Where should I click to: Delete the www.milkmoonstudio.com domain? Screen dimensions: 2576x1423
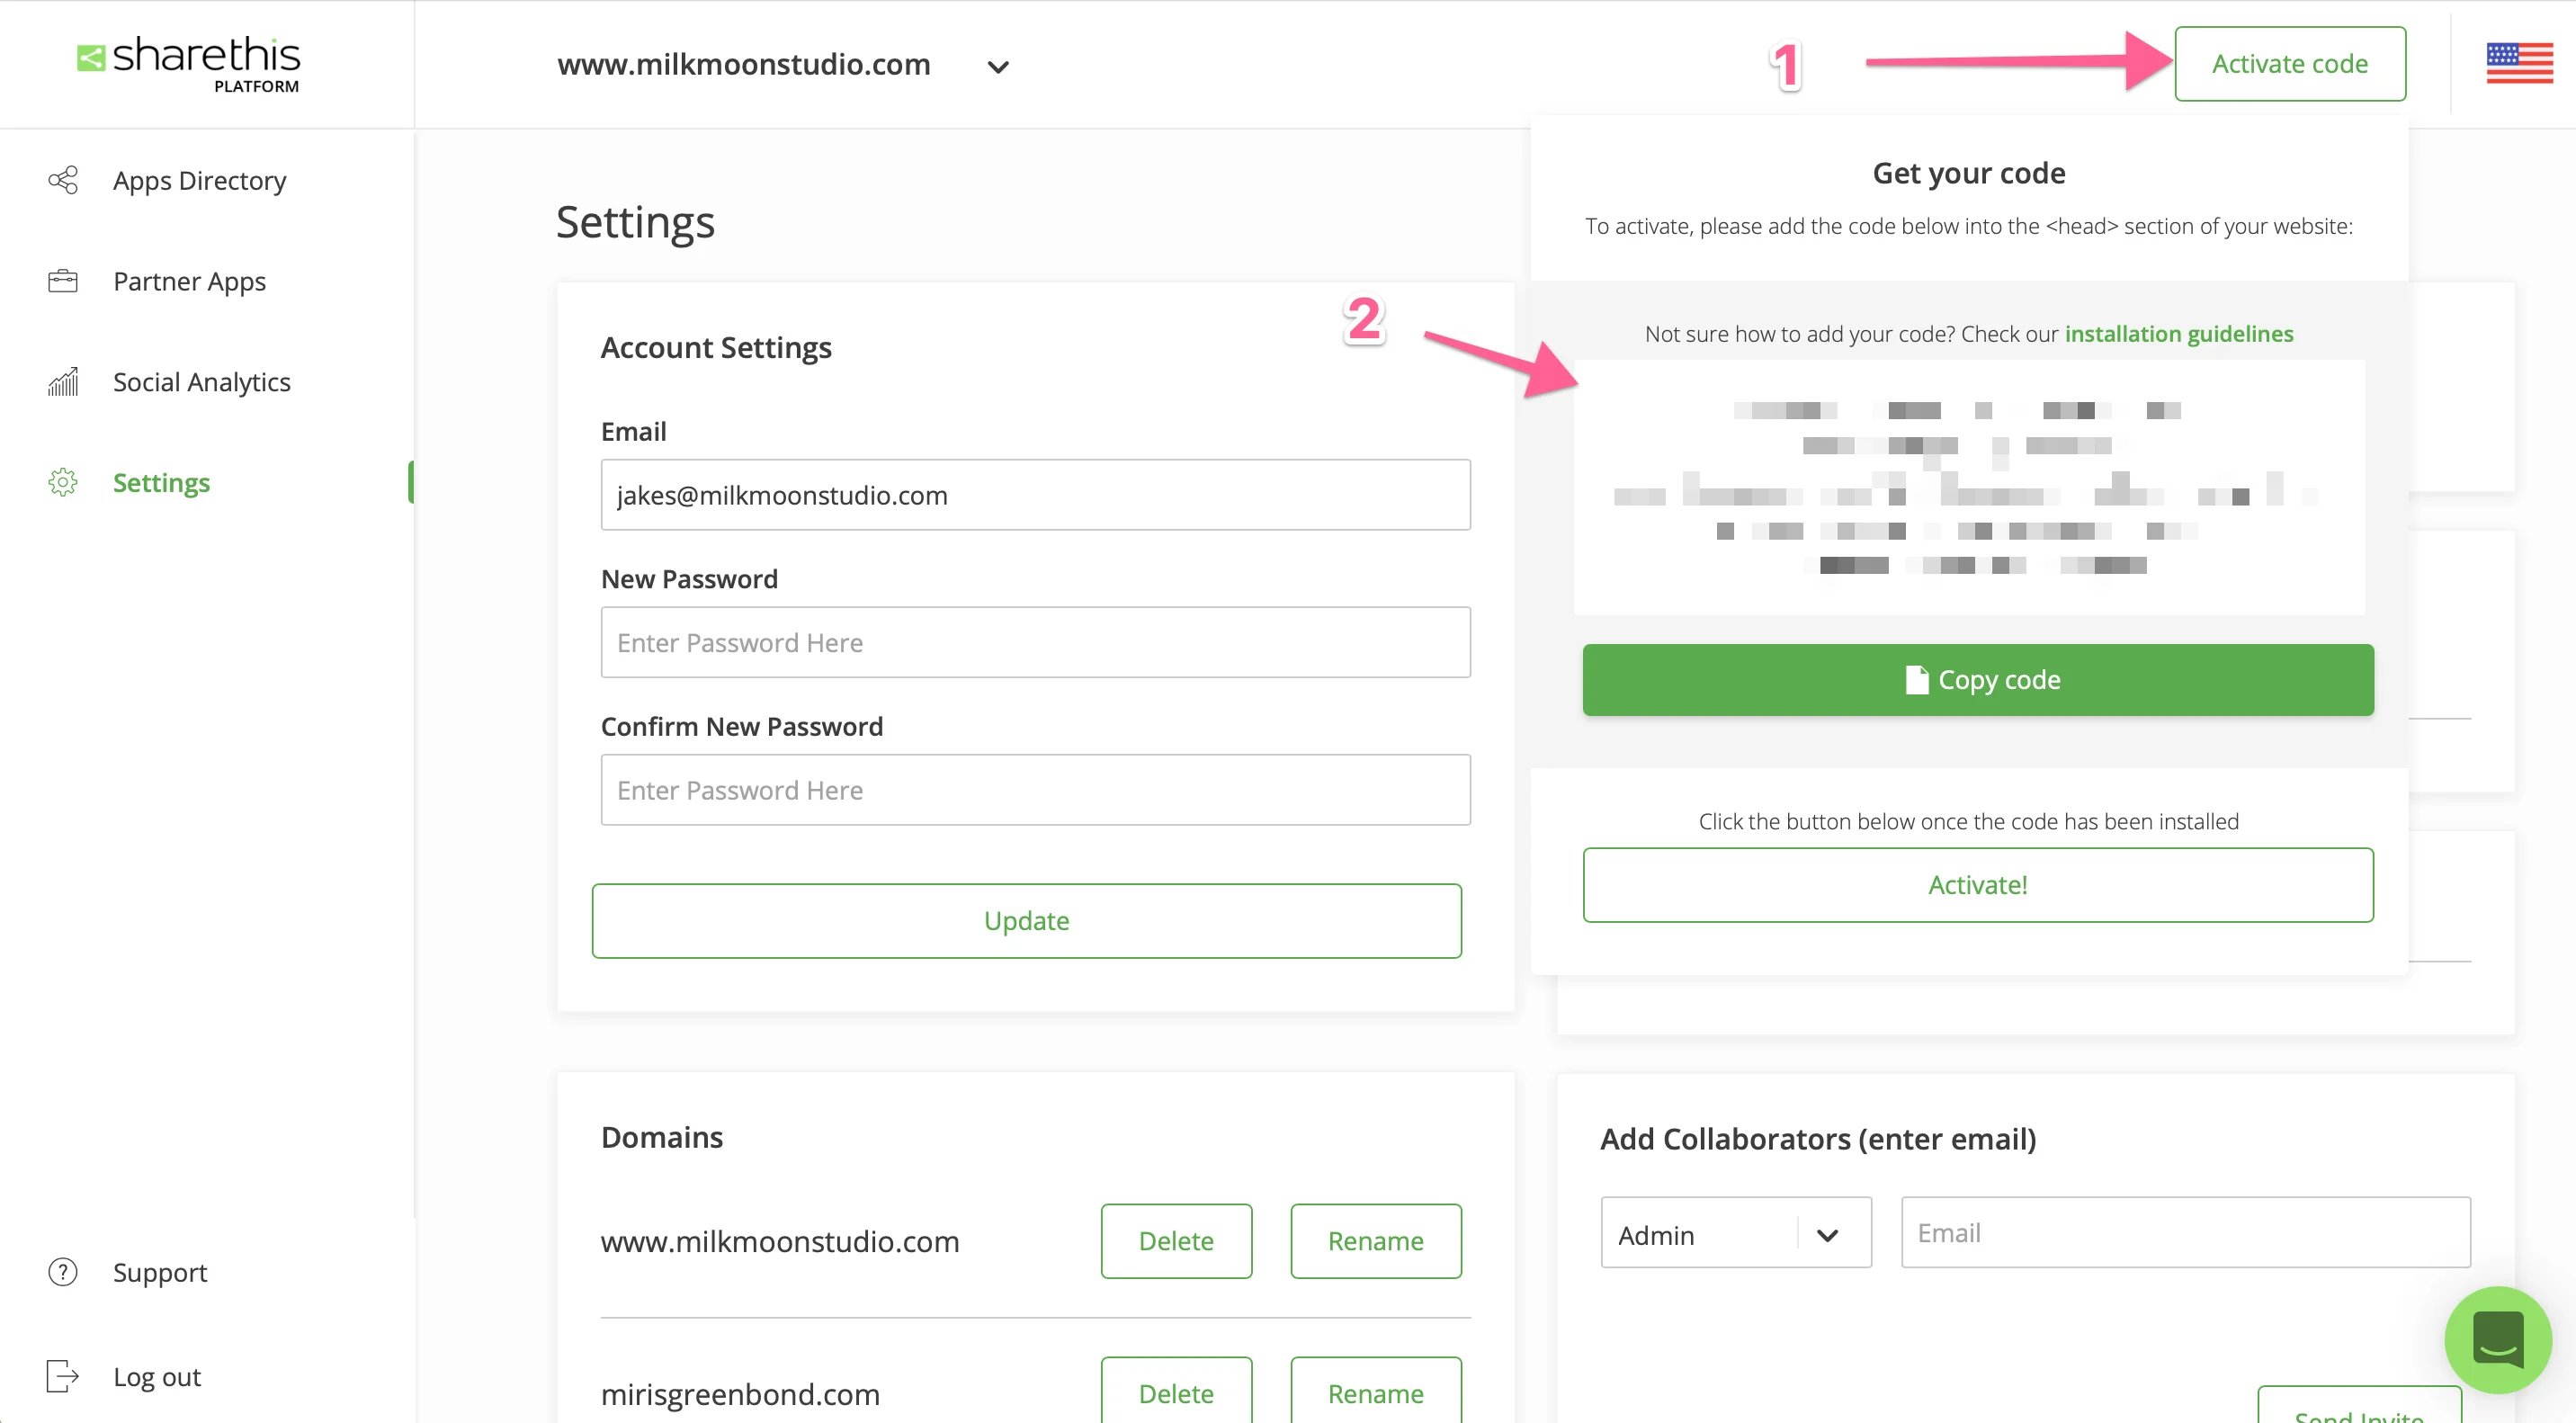pos(1176,1240)
